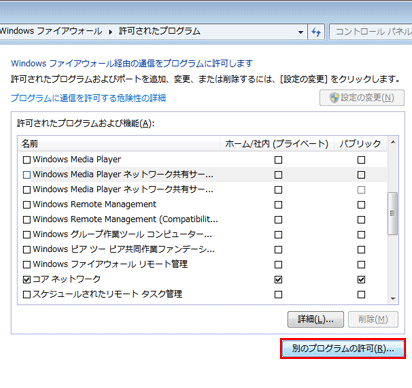The height and width of the screenshot is (388, 412).
Task: Click 別のプログラムの許可(R)... button
Action: (x=343, y=349)
